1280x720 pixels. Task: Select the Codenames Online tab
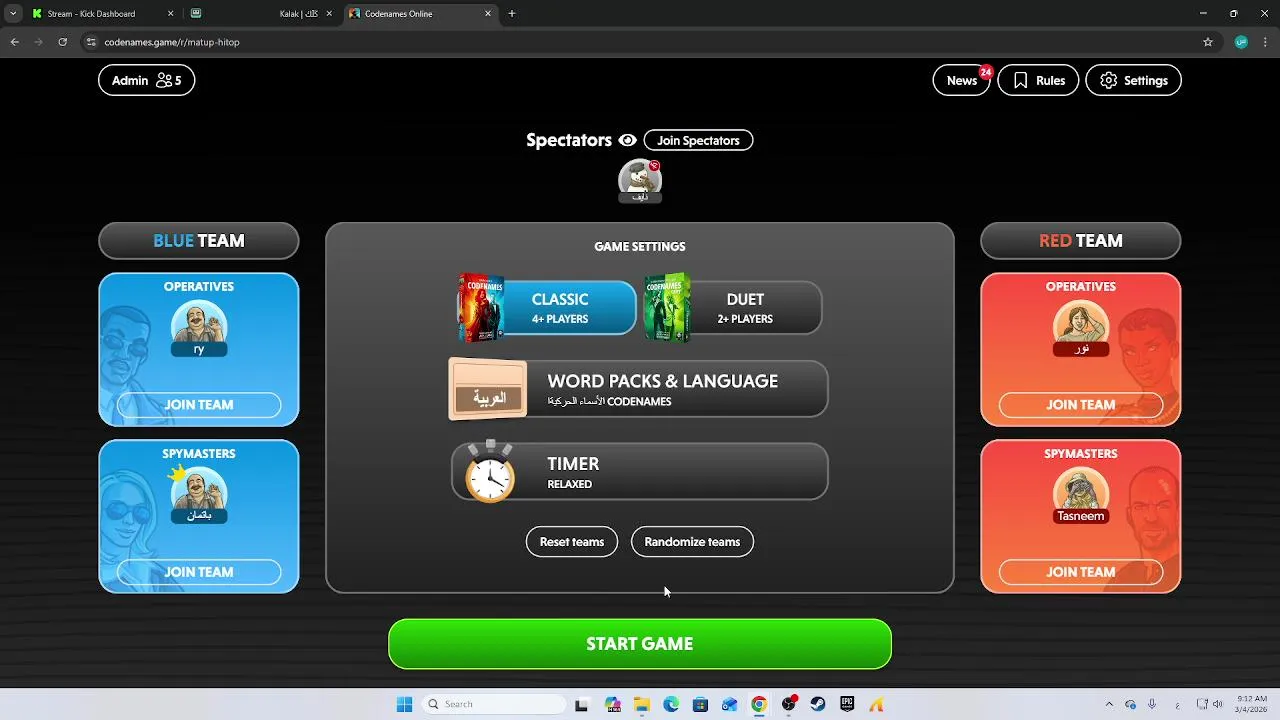click(x=420, y=14)
